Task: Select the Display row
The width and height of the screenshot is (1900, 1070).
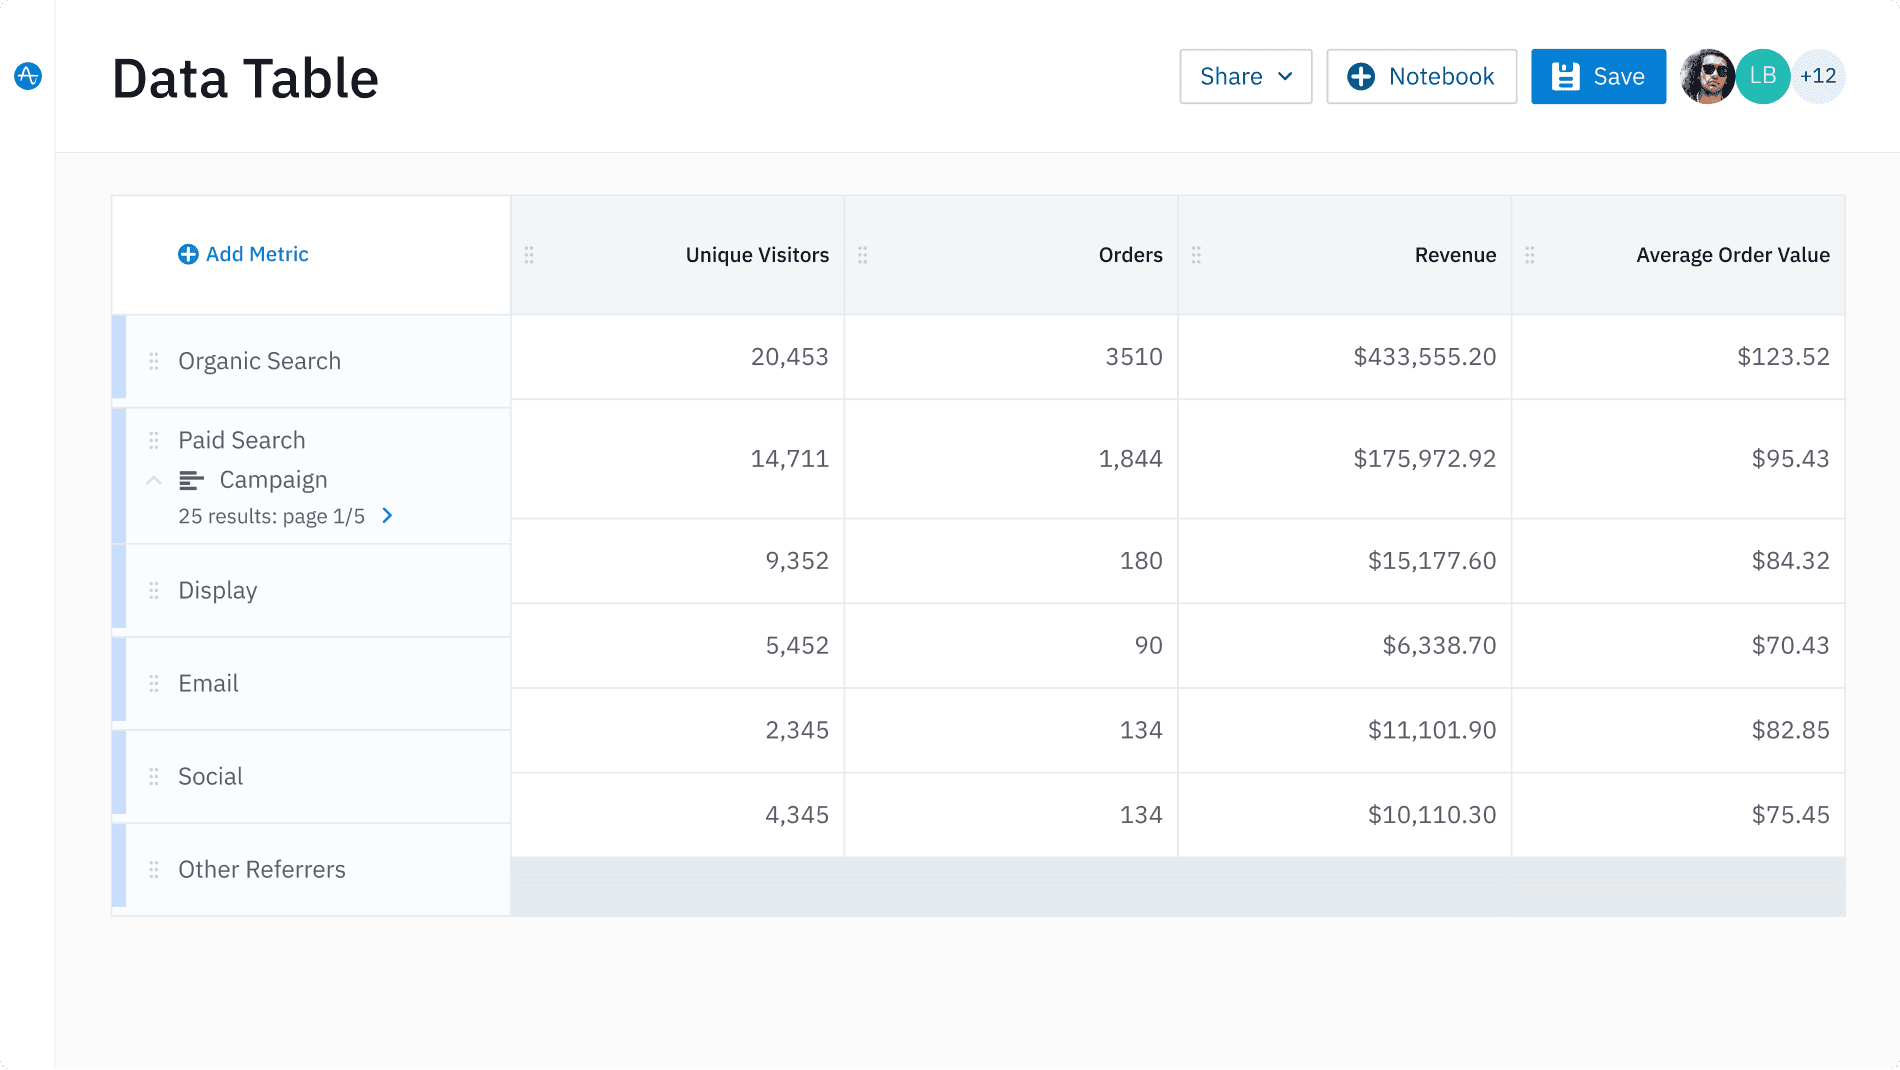Action: [218, 591]
